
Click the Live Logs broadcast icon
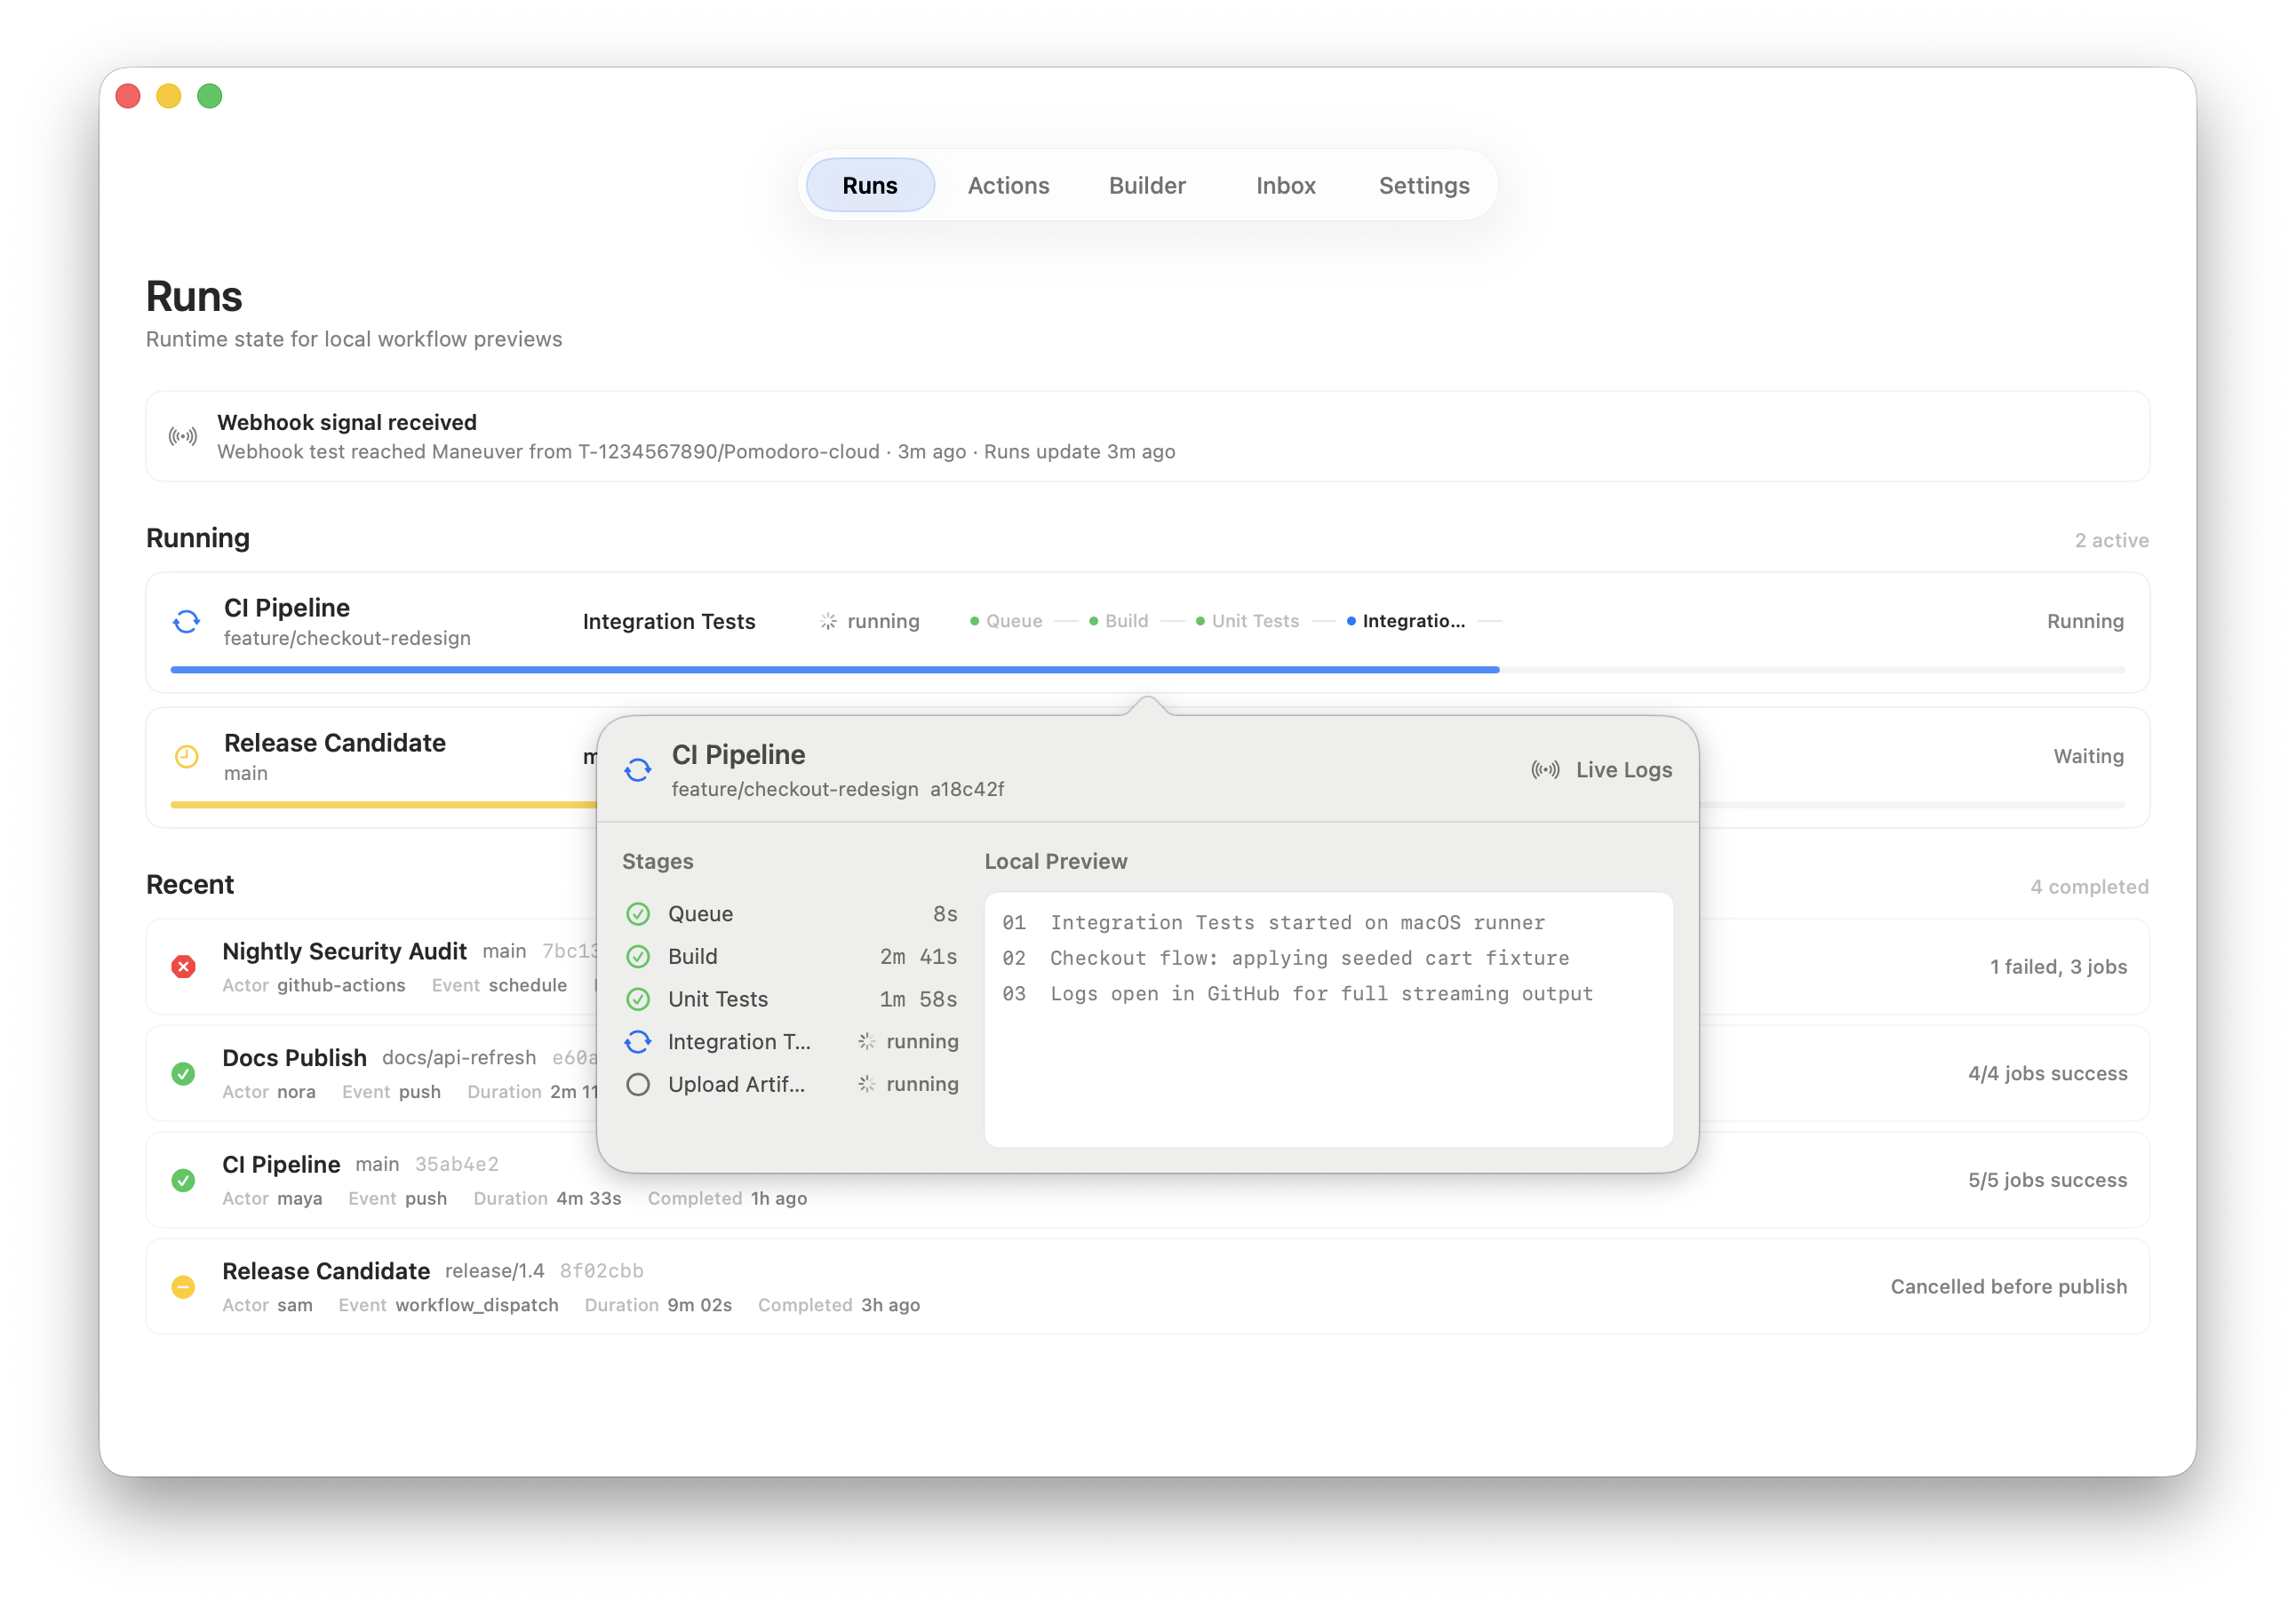tap(1545, 770)
